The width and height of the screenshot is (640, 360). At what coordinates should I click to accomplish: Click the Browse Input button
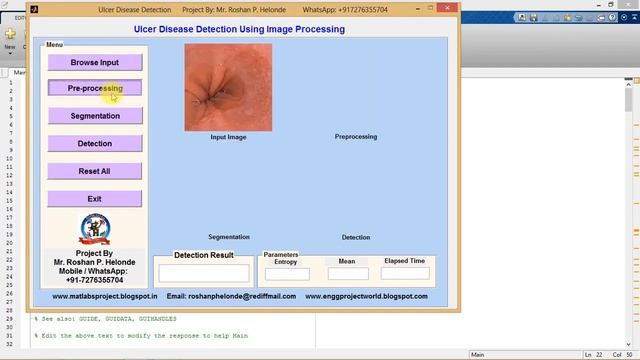[95, 62]
